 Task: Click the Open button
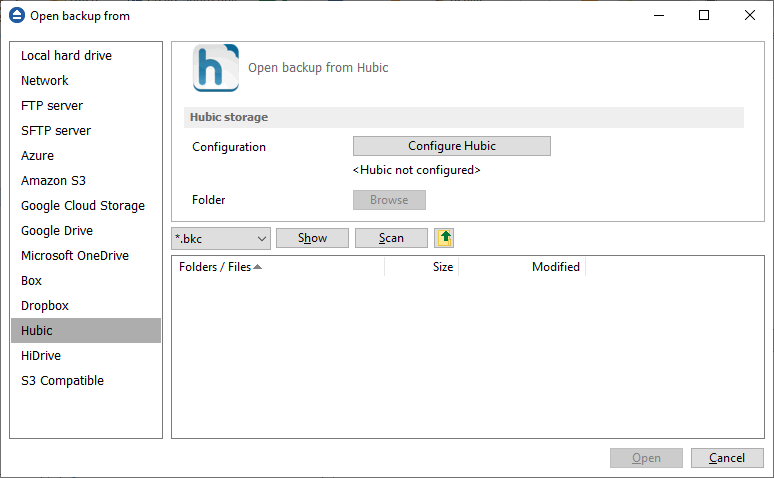[x=646, y=458]
